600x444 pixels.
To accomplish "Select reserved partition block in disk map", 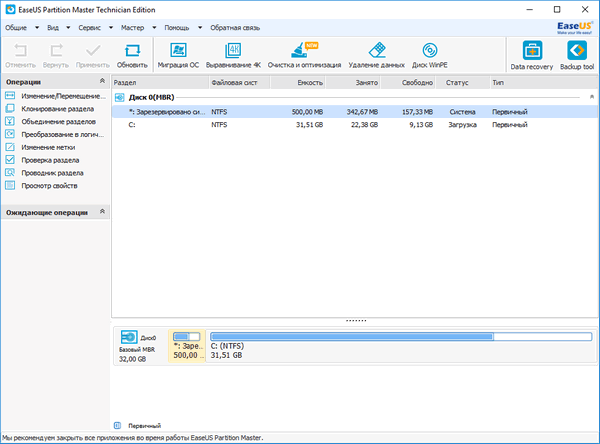I will (x=187, y=346).
